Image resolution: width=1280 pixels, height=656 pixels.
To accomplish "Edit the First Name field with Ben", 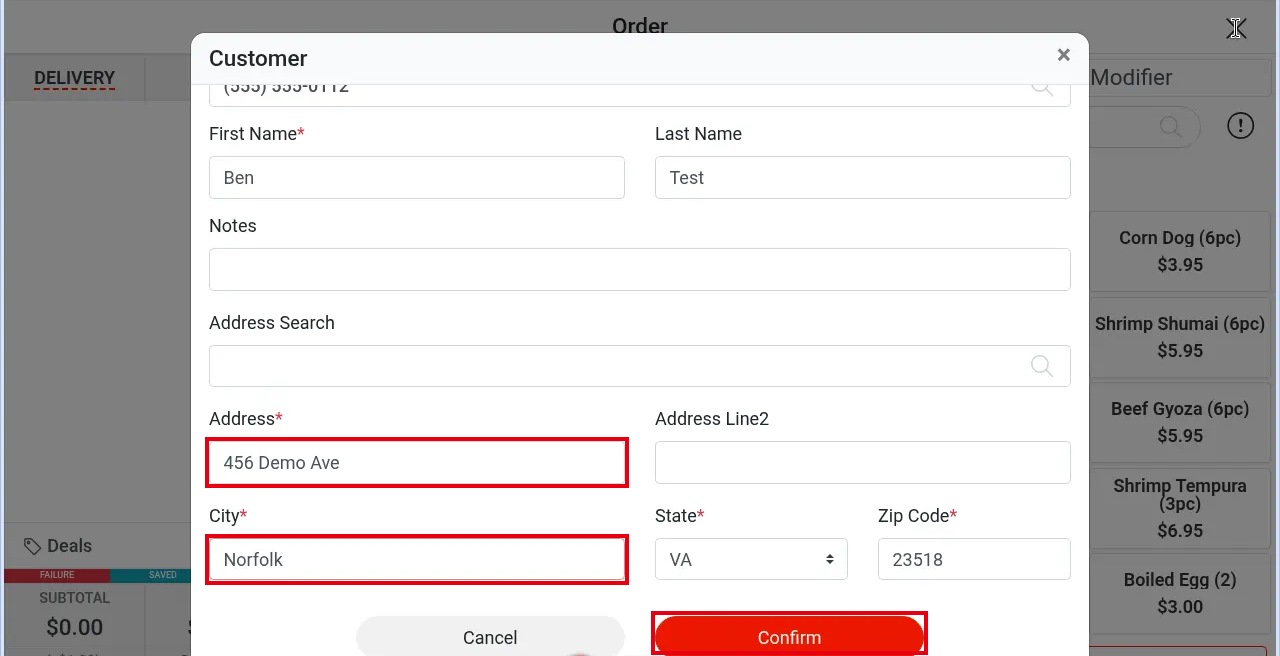I will [x=417, y=177].
